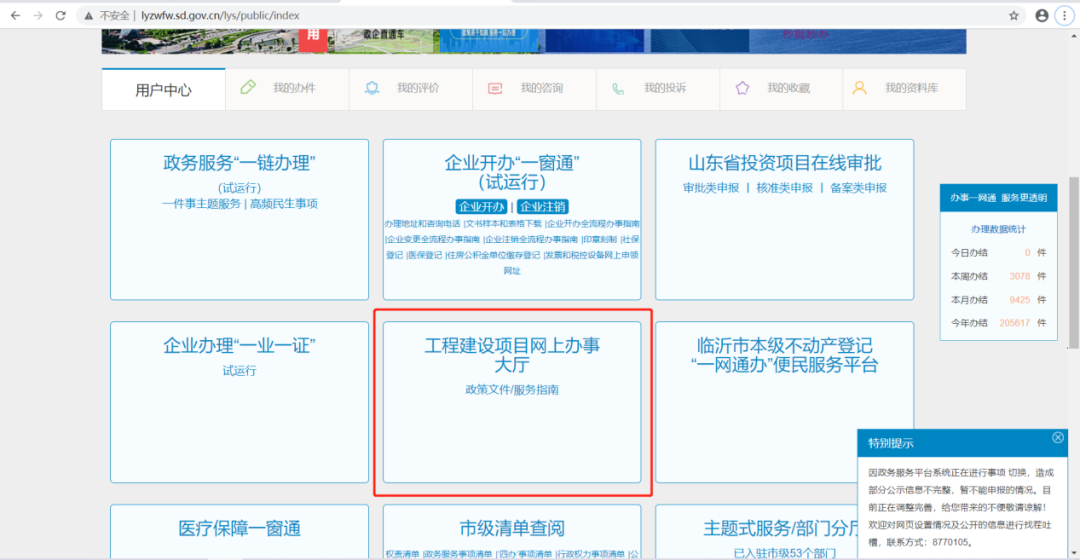Viewport: 1080px width, 560px height.
Task: Reload the page using the refresh icon
Action: tap(61, 16)
